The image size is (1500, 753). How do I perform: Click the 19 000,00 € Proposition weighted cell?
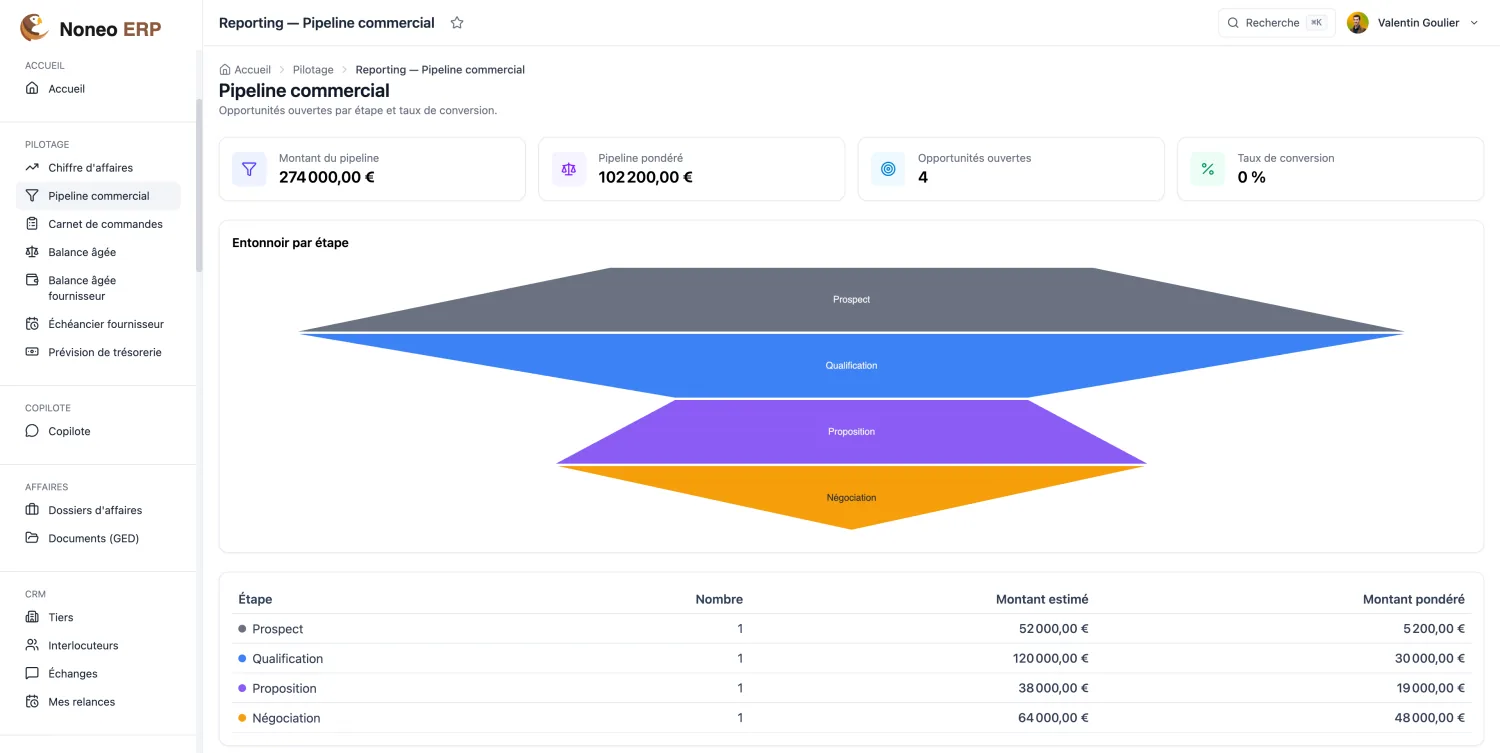coord(1430,688)
